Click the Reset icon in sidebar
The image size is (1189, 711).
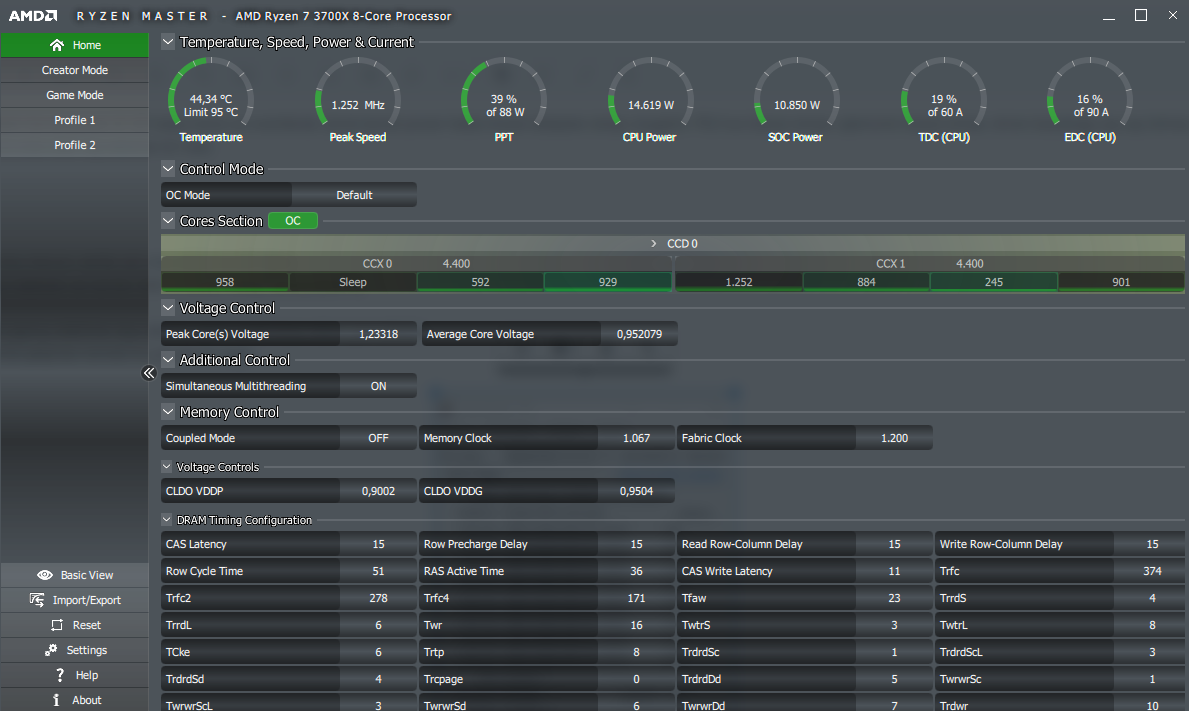click(x=57, y=625)
